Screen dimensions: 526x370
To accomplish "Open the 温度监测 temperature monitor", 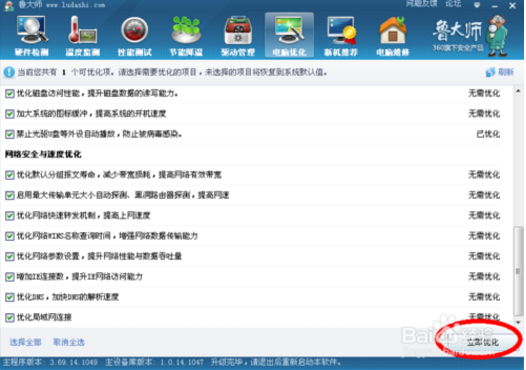I will [83, 36].
